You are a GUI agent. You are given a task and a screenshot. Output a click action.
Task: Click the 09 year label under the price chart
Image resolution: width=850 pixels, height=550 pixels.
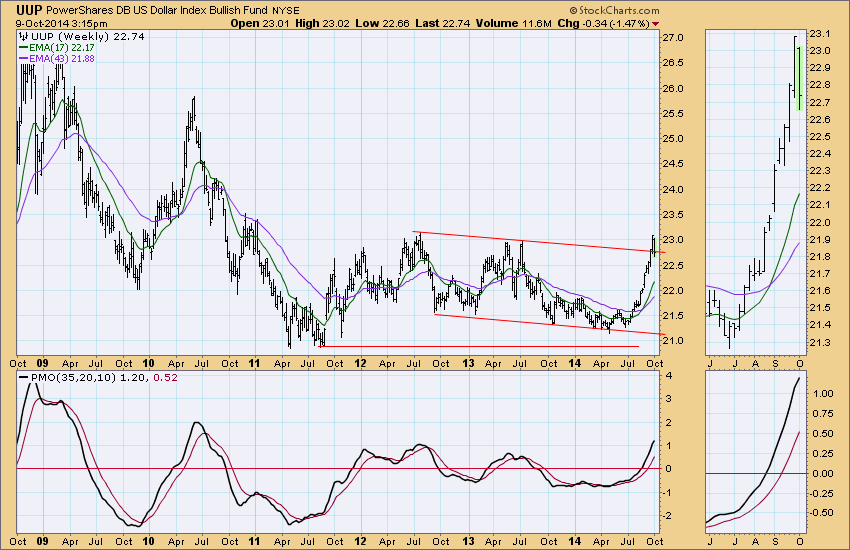pos(42,363)
